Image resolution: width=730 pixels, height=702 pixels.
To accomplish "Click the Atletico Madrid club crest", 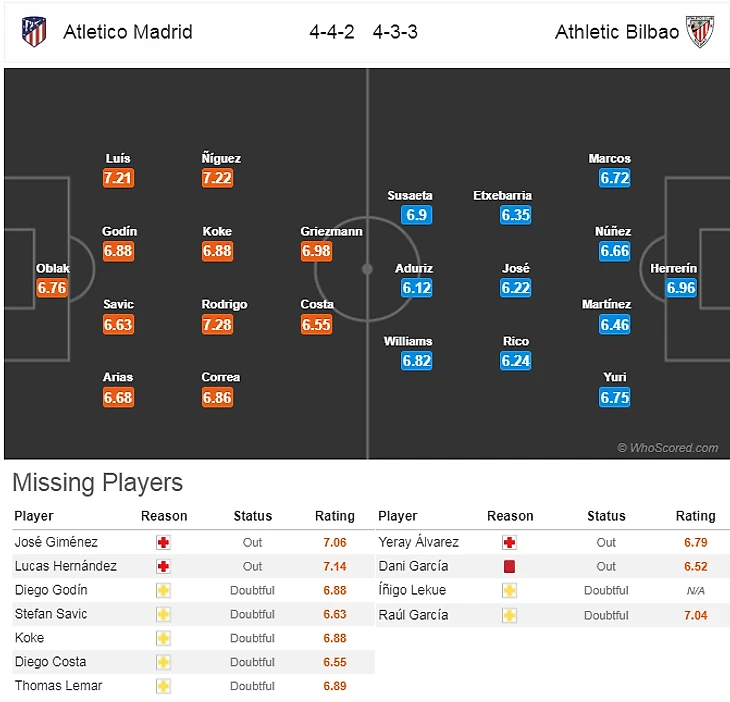I will pos(34,31).
